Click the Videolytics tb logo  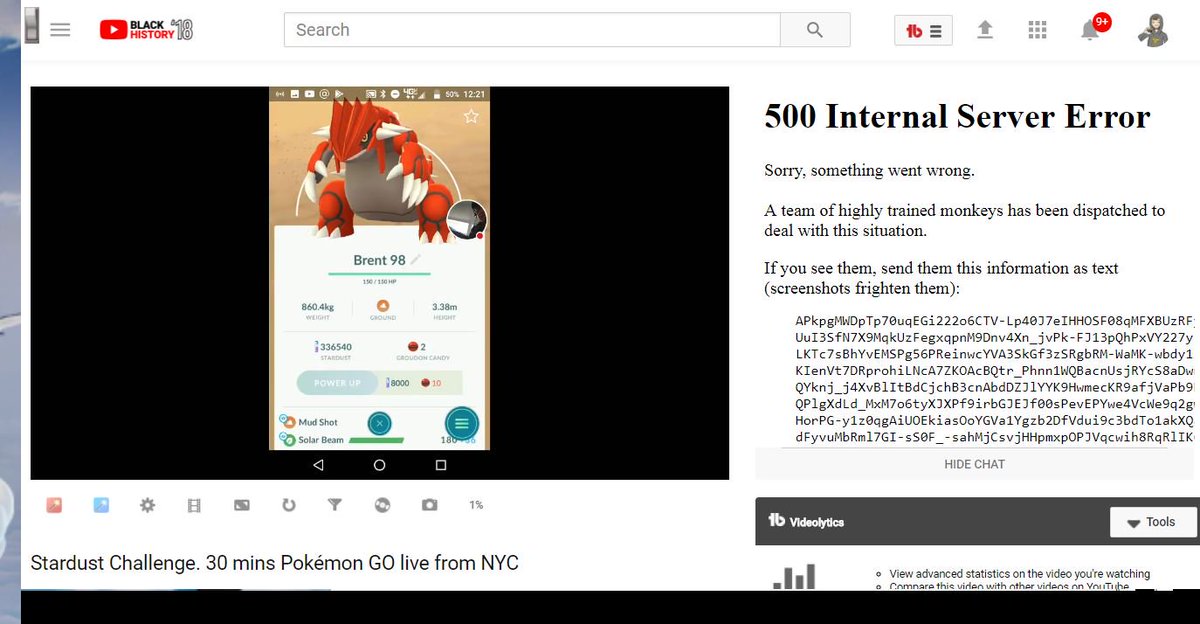click(x=776, y=521)
